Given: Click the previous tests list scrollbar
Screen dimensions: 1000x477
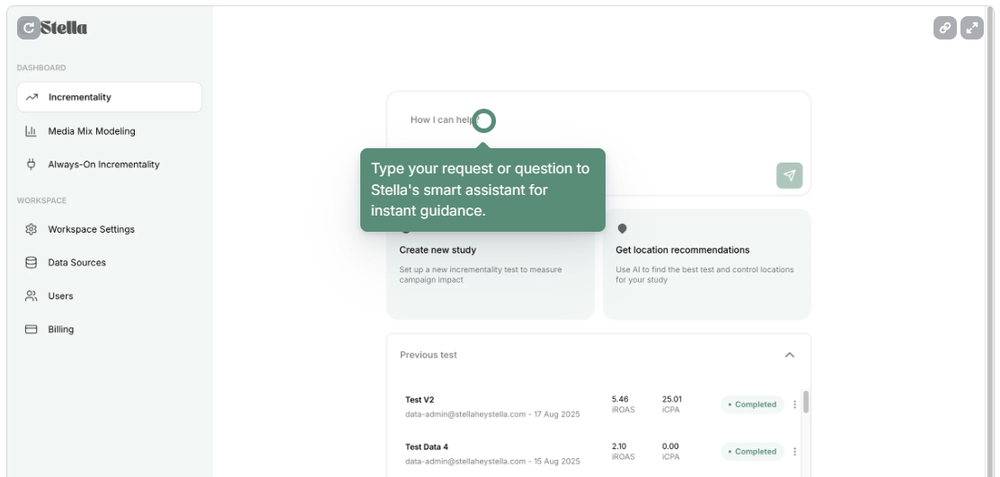Looking at the screenshot, I should point(806,402).
